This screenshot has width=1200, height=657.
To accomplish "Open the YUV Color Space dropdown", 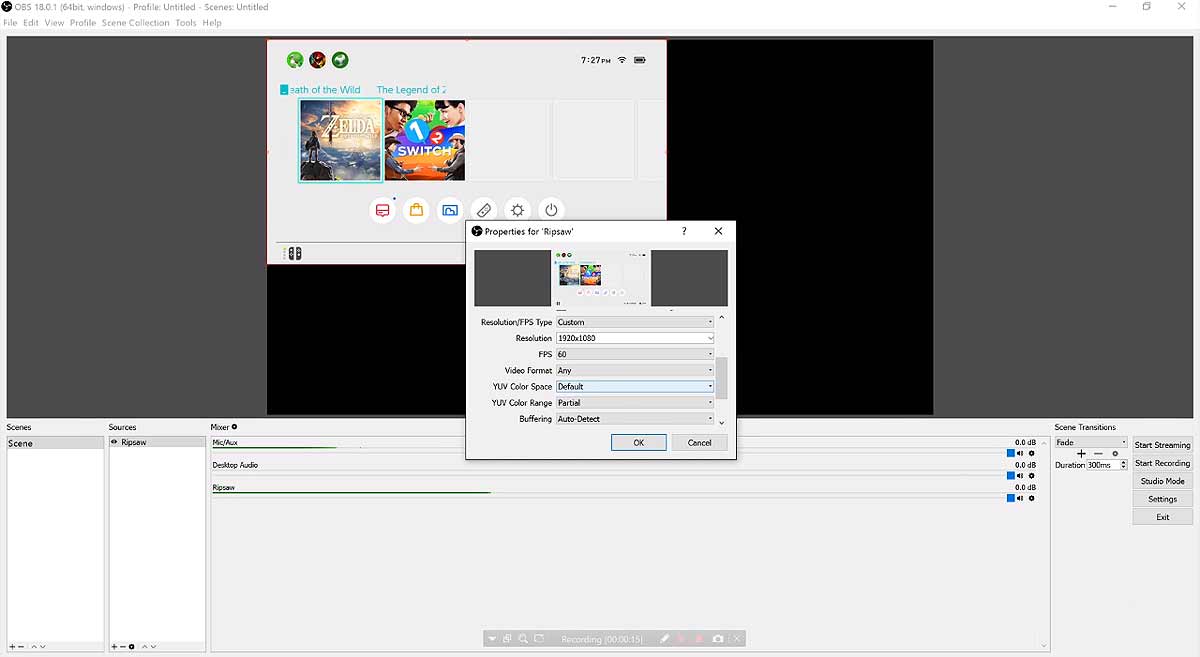I will pos(635,386).
